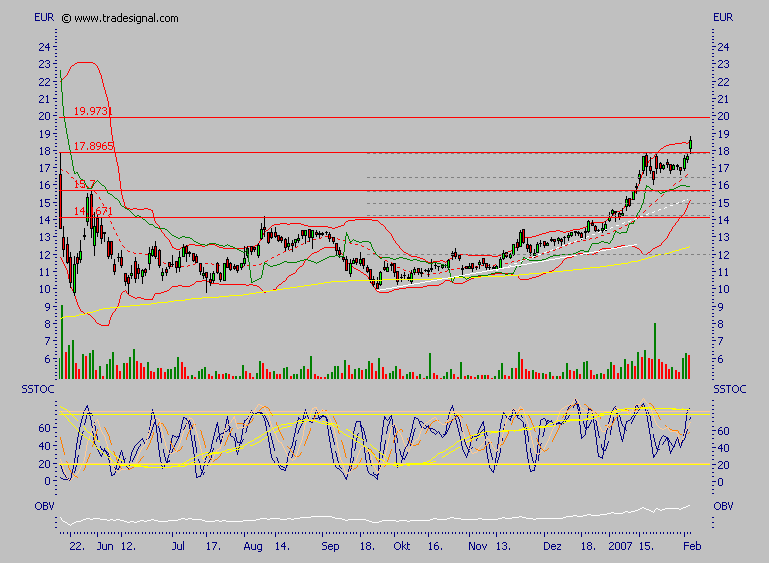The width and height of the screenshot is (769, 563).
Task: Jump to the Feb date marker
Action: pos(690,549)
